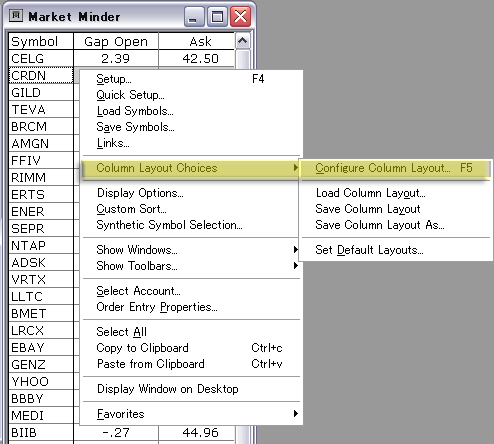
Task: Click the Symbol column header
Action: click(x=41, y=41)
